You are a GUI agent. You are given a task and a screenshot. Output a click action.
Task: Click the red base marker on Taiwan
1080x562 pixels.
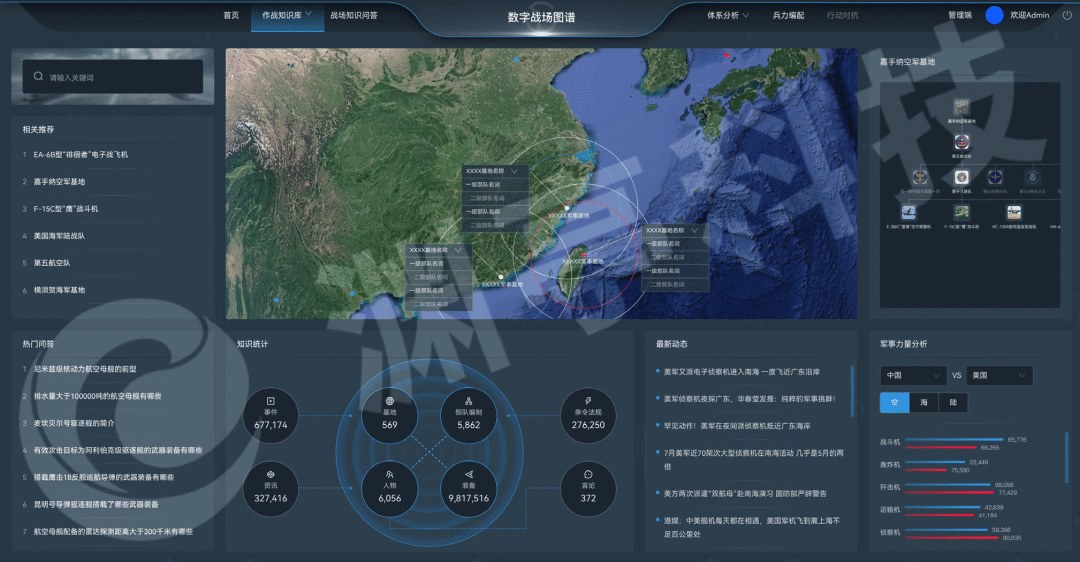click(x=584, y=255)
